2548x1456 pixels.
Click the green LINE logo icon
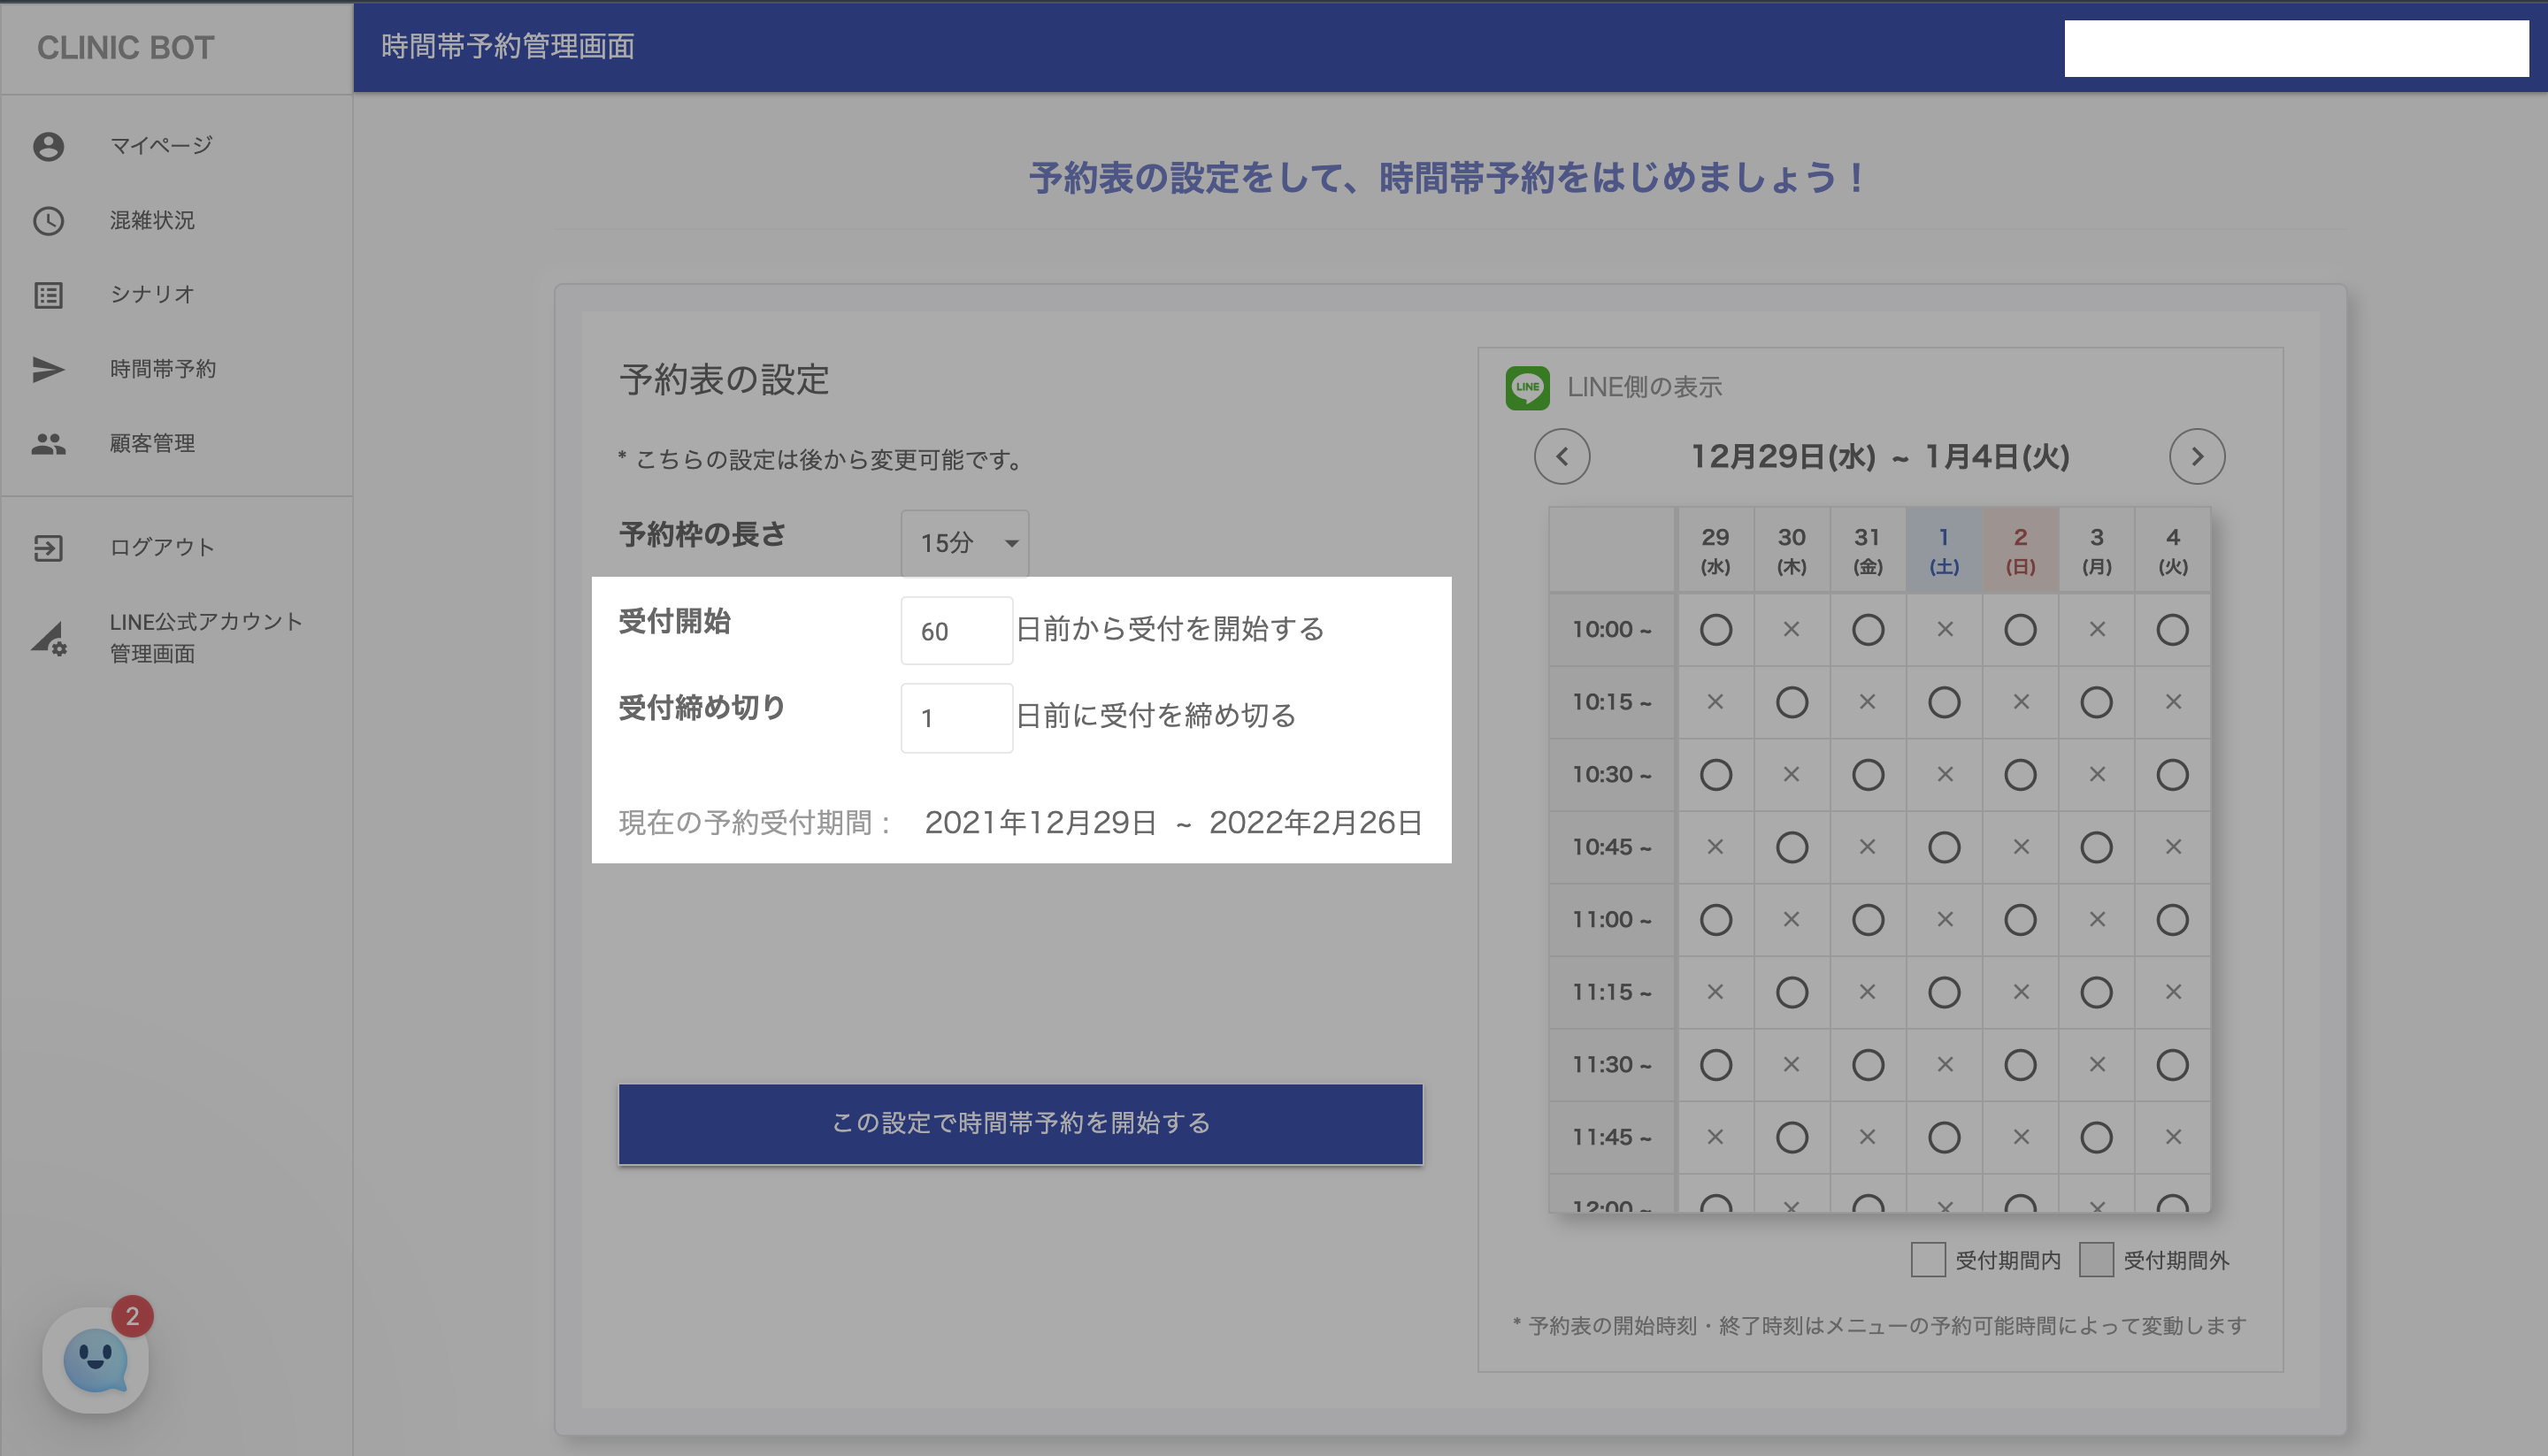click(1527, 387)
